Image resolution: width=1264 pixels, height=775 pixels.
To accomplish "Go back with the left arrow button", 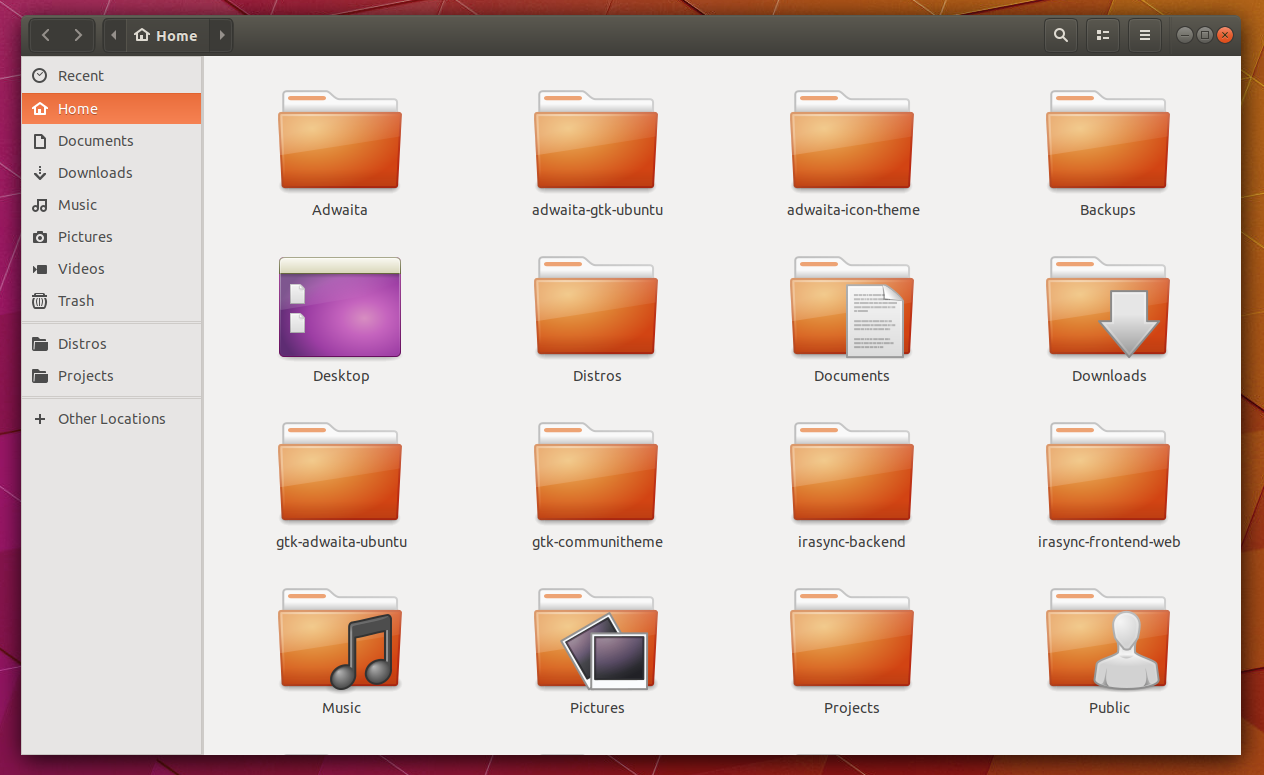I will (46, 35).
